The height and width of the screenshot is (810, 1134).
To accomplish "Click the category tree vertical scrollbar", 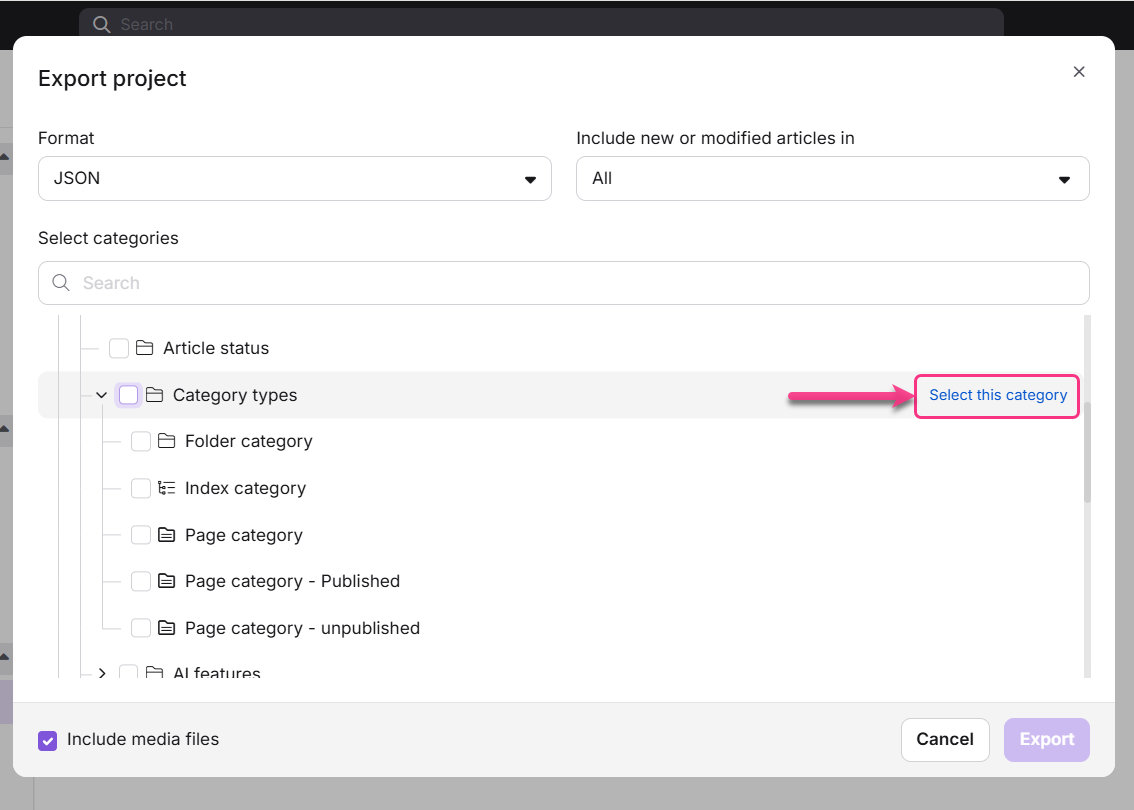I will pos(1087,452).
